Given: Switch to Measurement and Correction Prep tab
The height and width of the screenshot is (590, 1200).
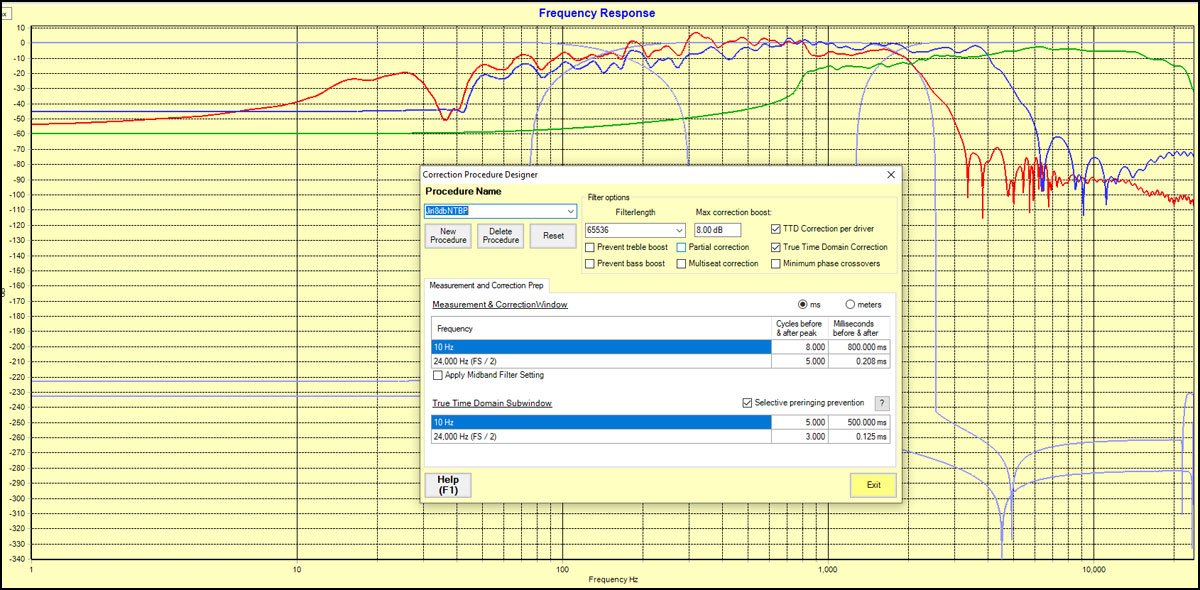Looking at the screenshot, I should [x=486, y=286].
